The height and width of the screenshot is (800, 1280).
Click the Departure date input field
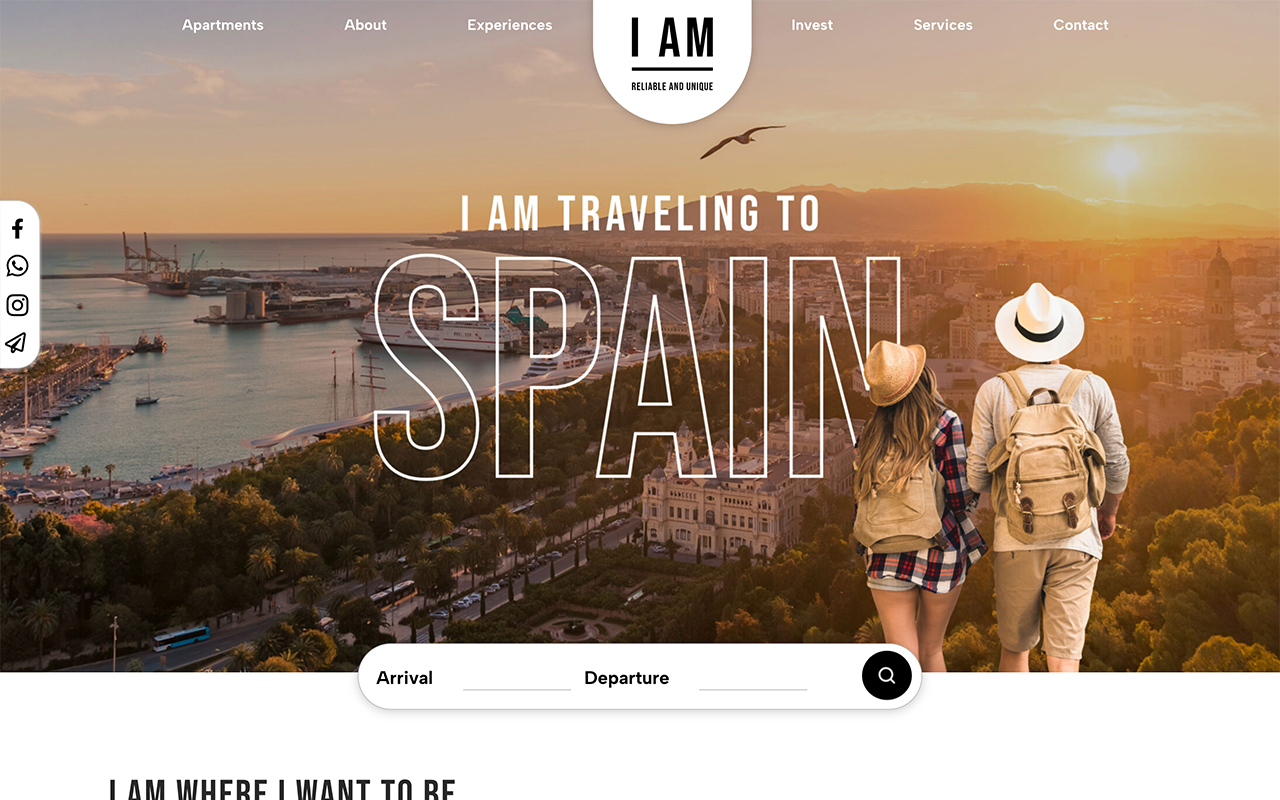coord(753,677)
